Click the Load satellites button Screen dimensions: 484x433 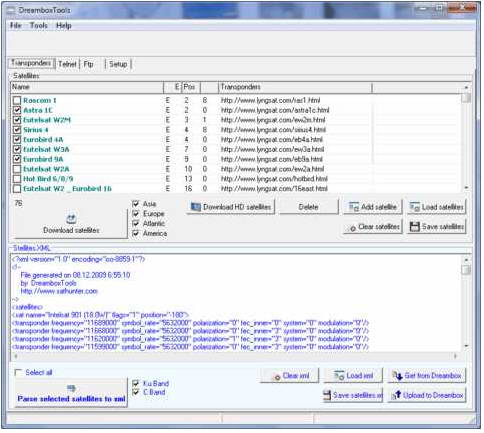tap(436, 207)
